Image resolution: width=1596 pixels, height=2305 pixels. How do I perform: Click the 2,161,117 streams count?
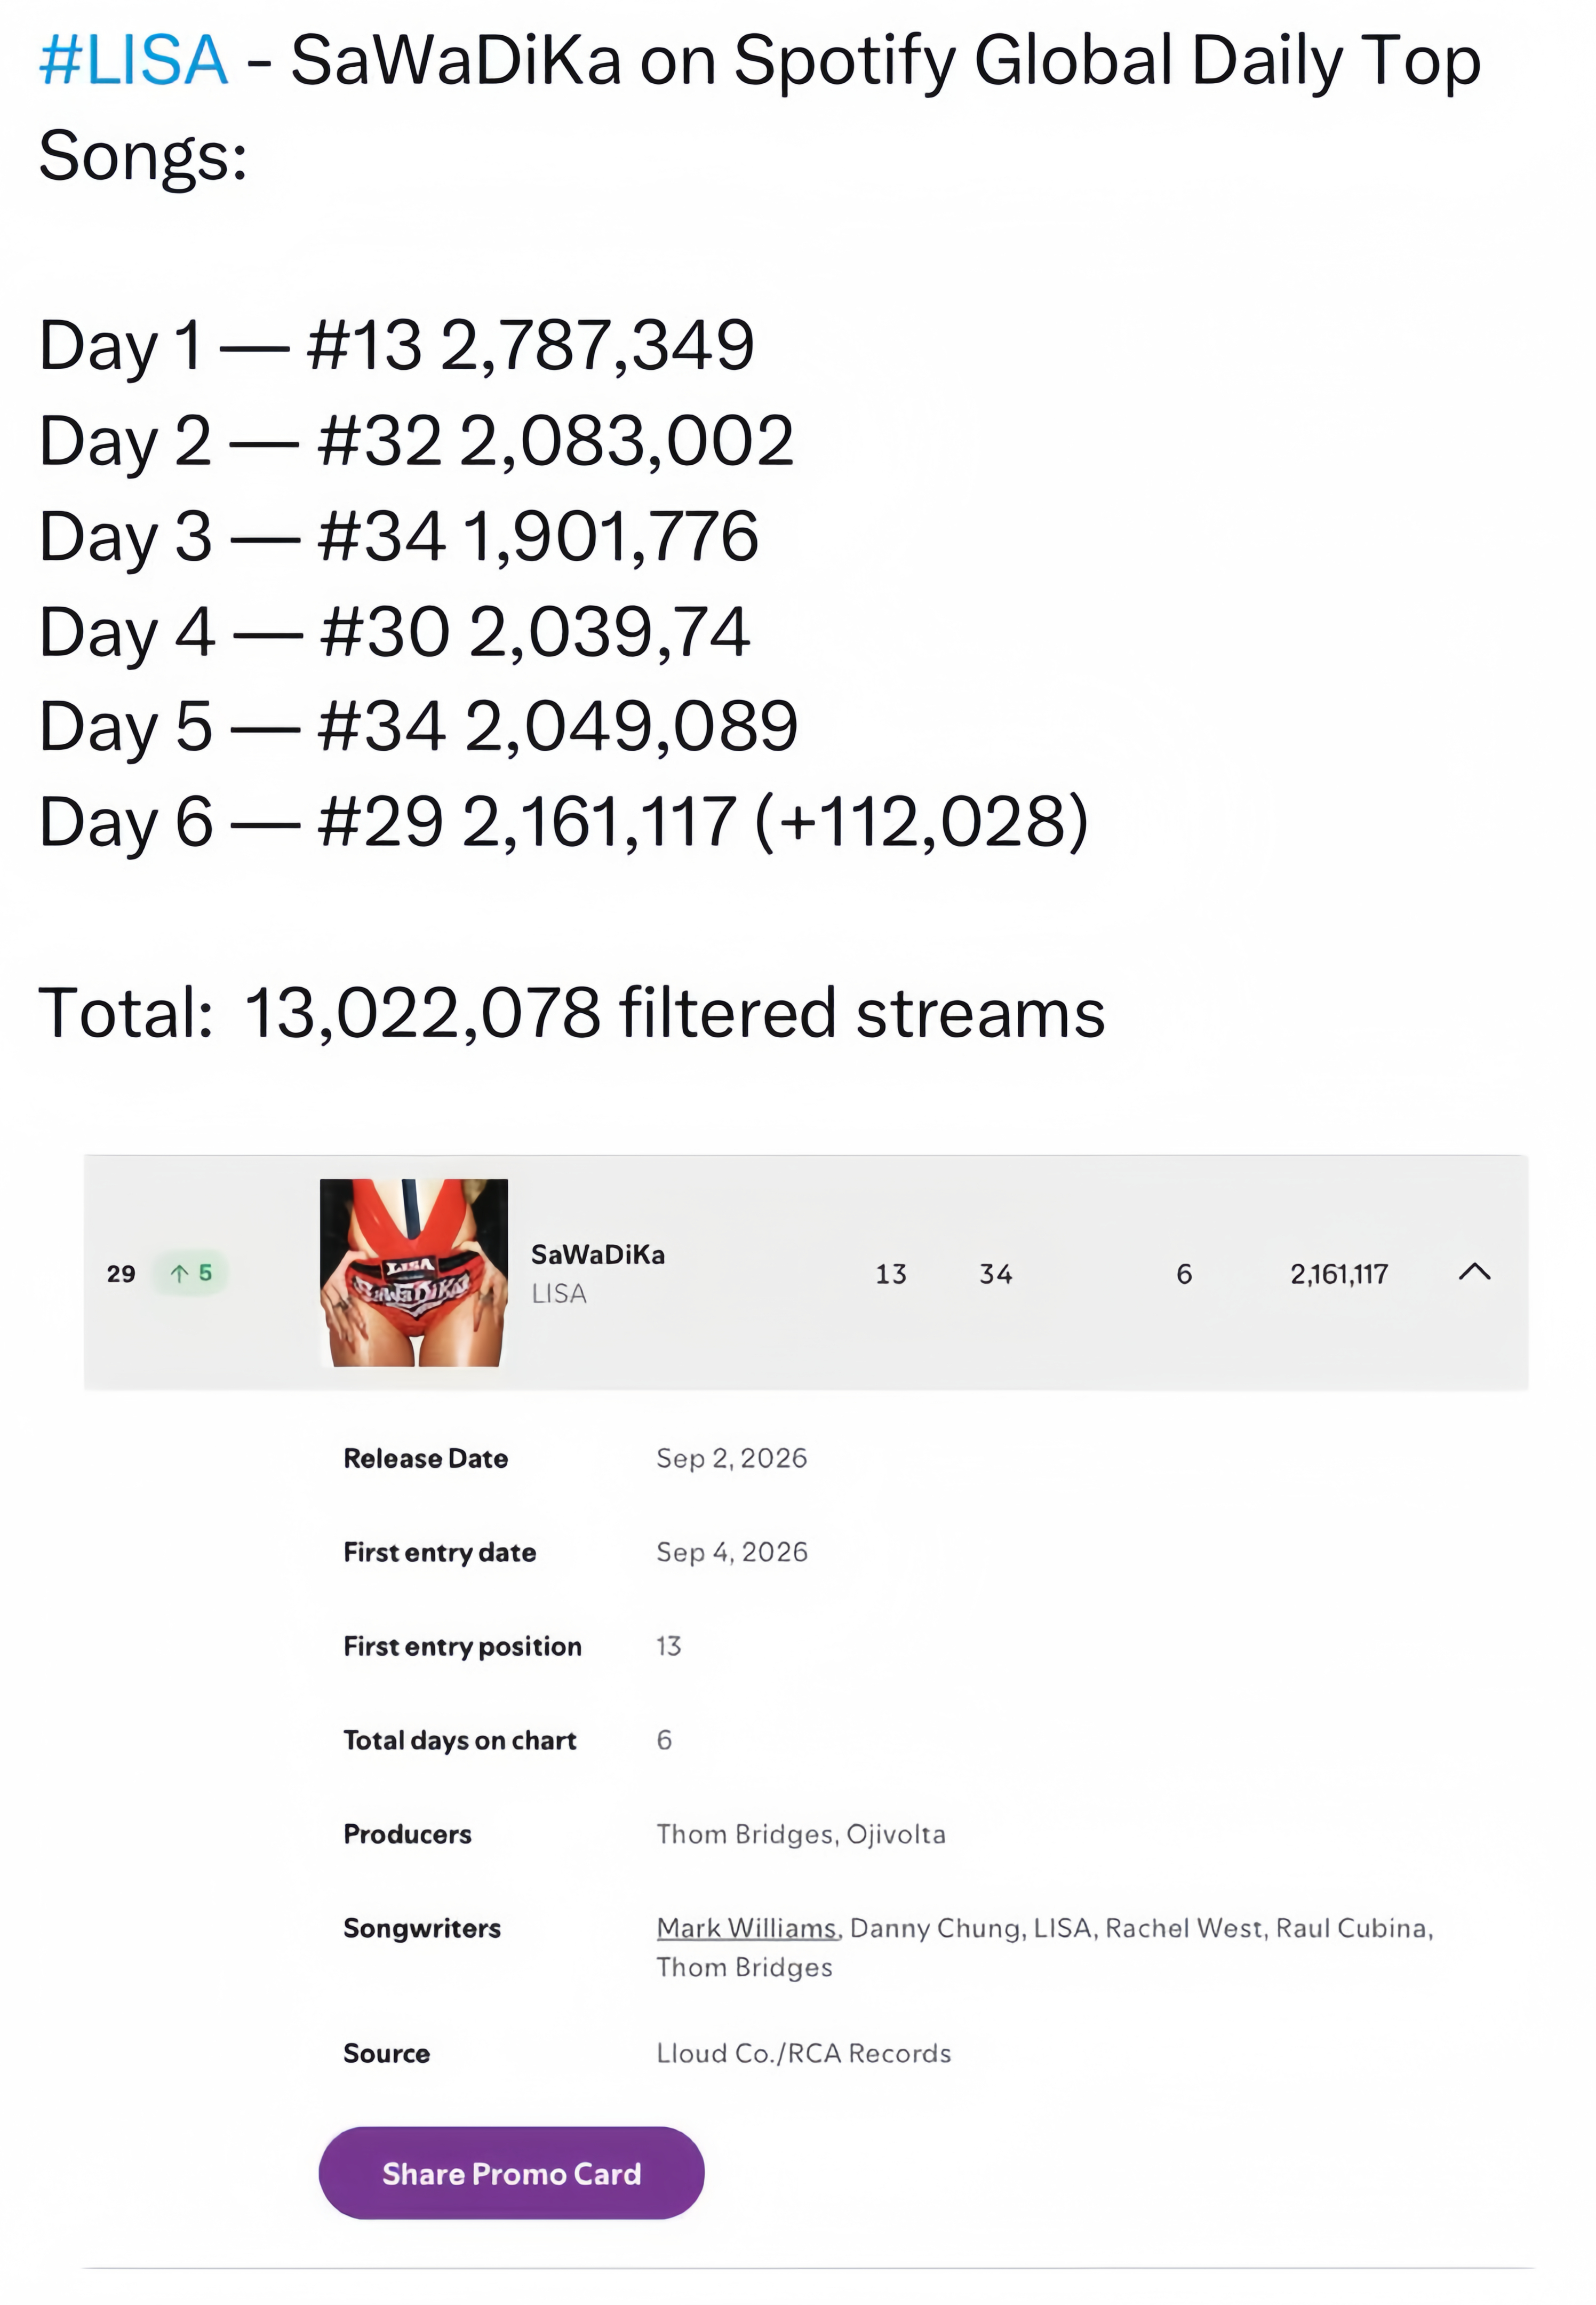tap(1339, 1274)
